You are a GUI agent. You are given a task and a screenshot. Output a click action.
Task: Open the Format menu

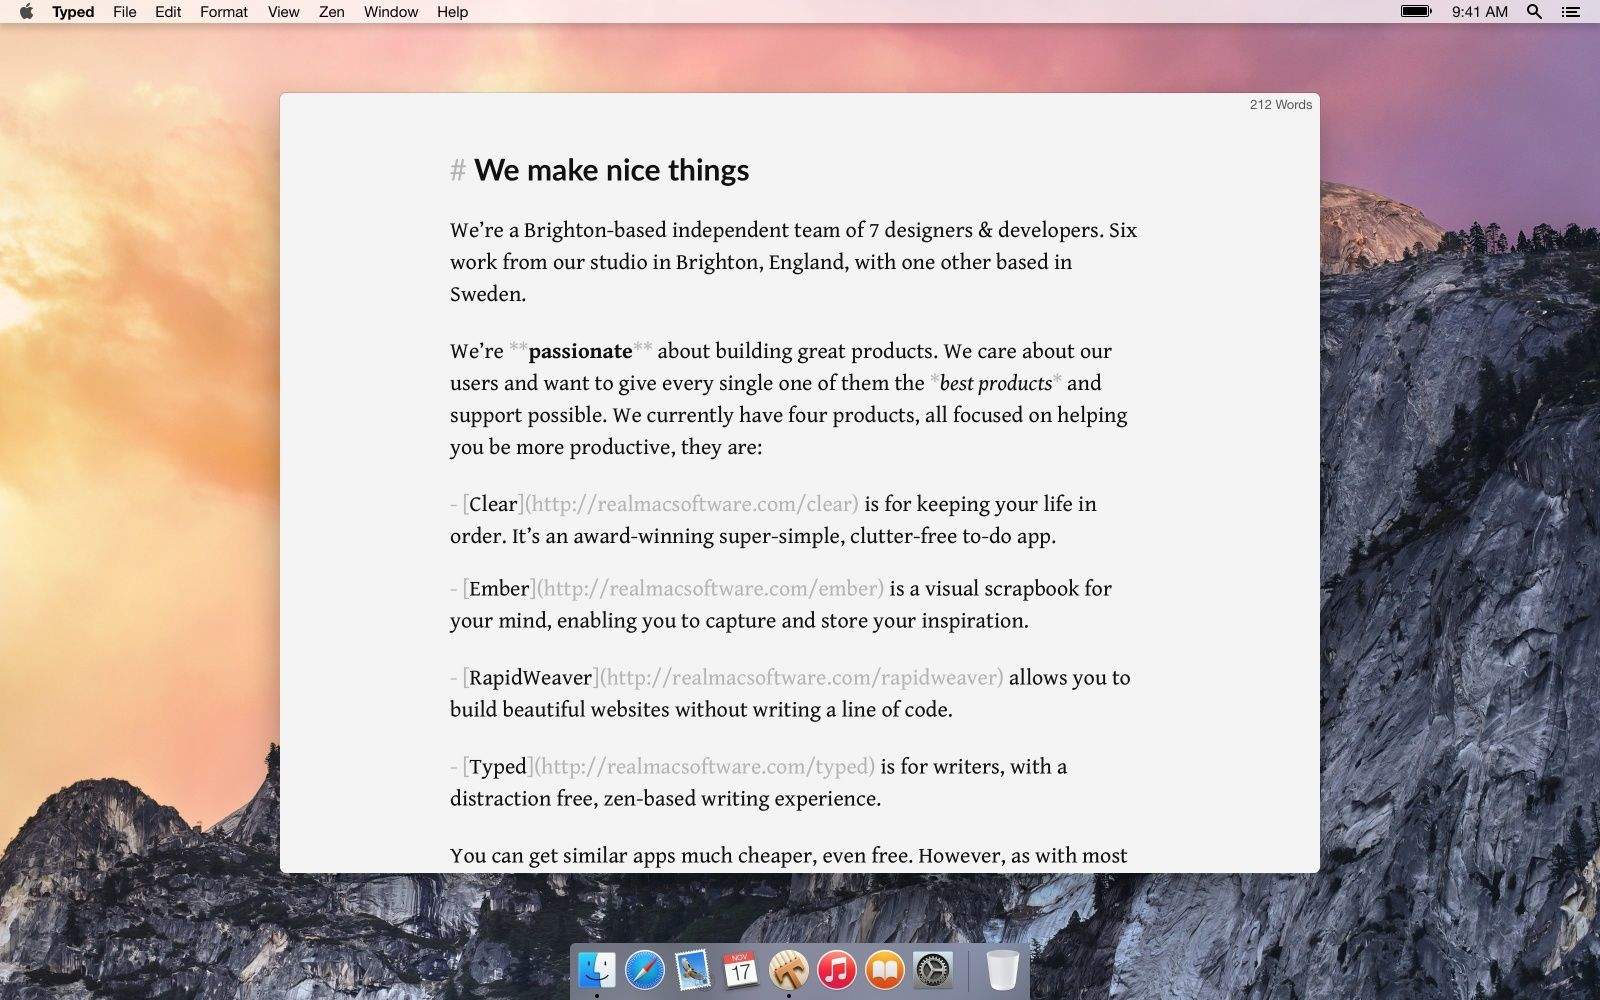coord(224,12)
